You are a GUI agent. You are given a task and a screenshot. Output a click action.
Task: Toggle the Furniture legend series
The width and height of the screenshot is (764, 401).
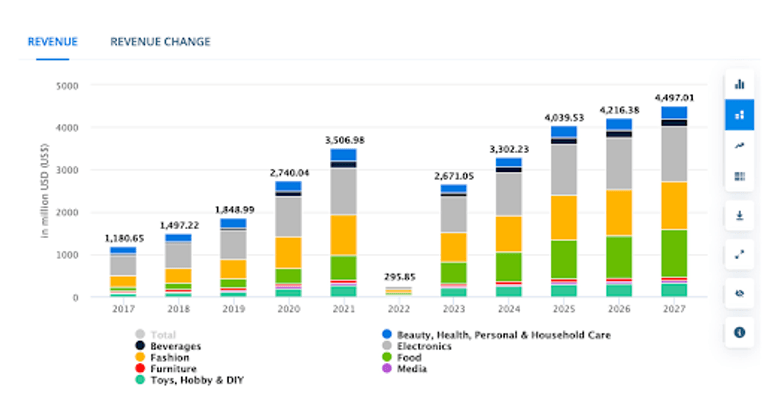coord(166,368)
